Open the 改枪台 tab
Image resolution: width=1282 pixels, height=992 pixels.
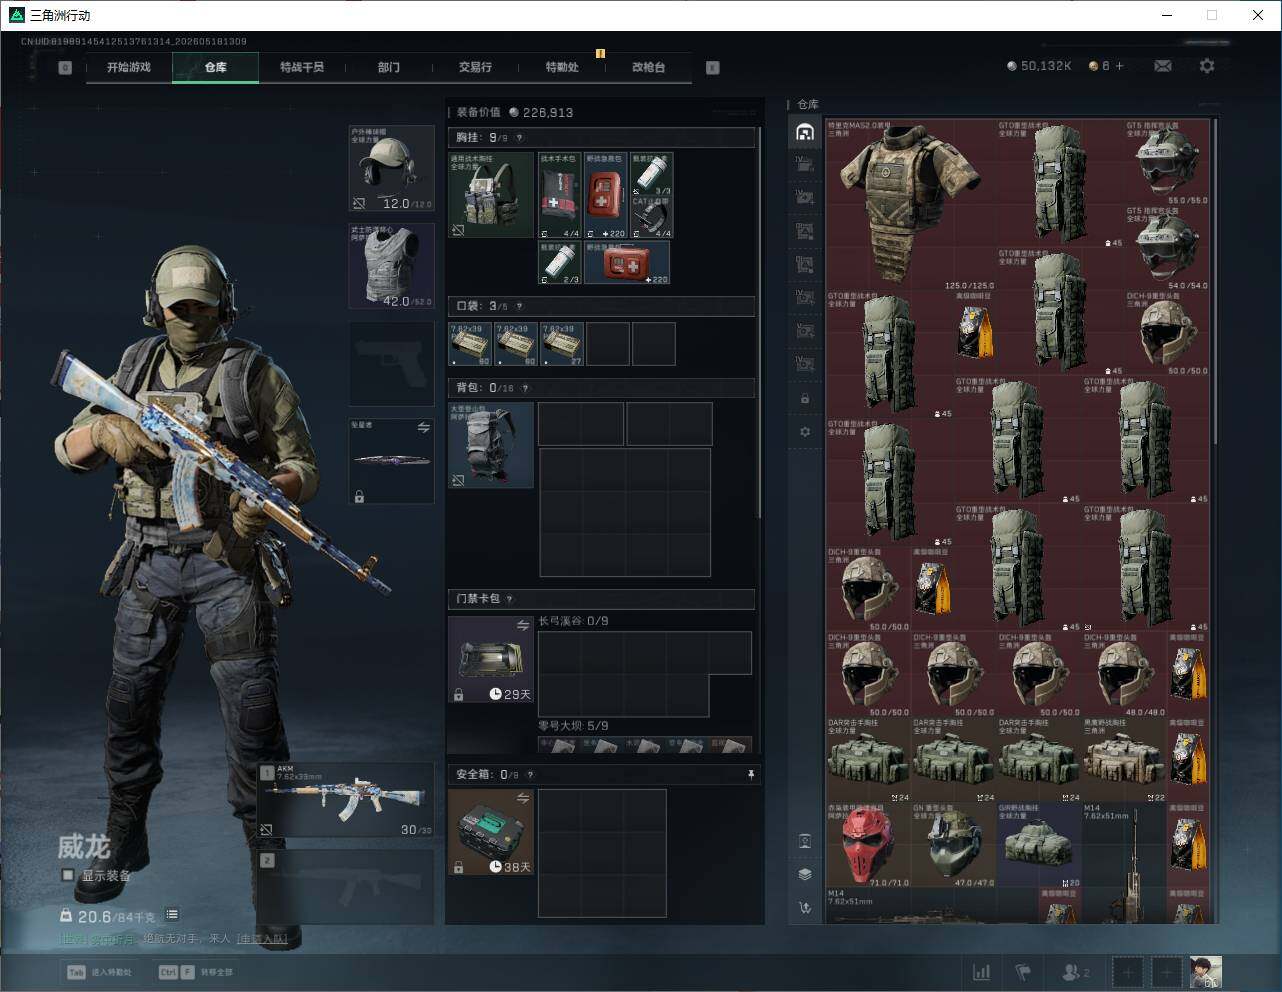pos(648,67)
